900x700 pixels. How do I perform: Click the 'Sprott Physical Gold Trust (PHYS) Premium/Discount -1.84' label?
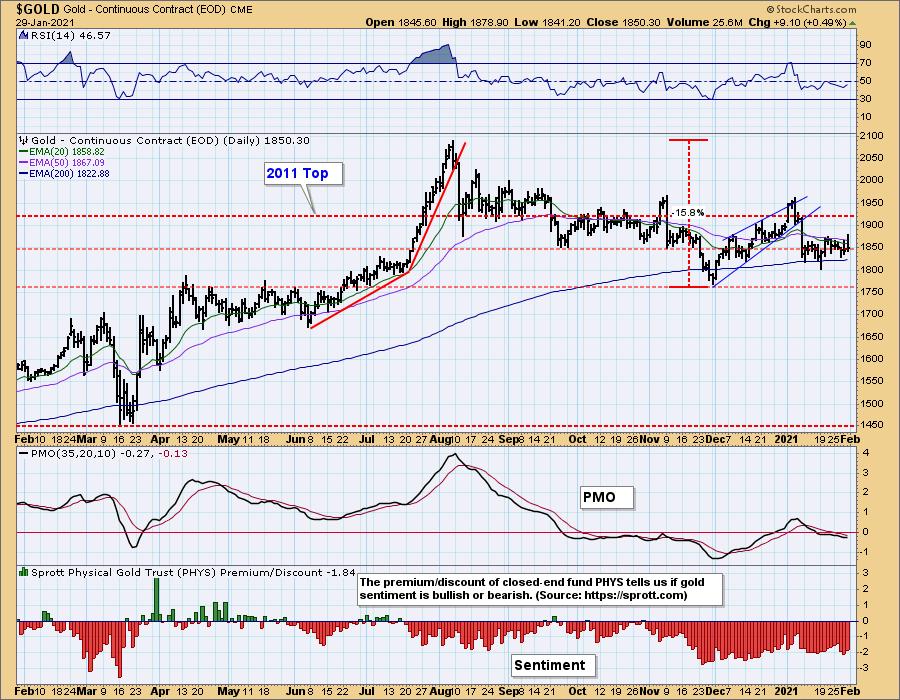(x=193, y=573)
